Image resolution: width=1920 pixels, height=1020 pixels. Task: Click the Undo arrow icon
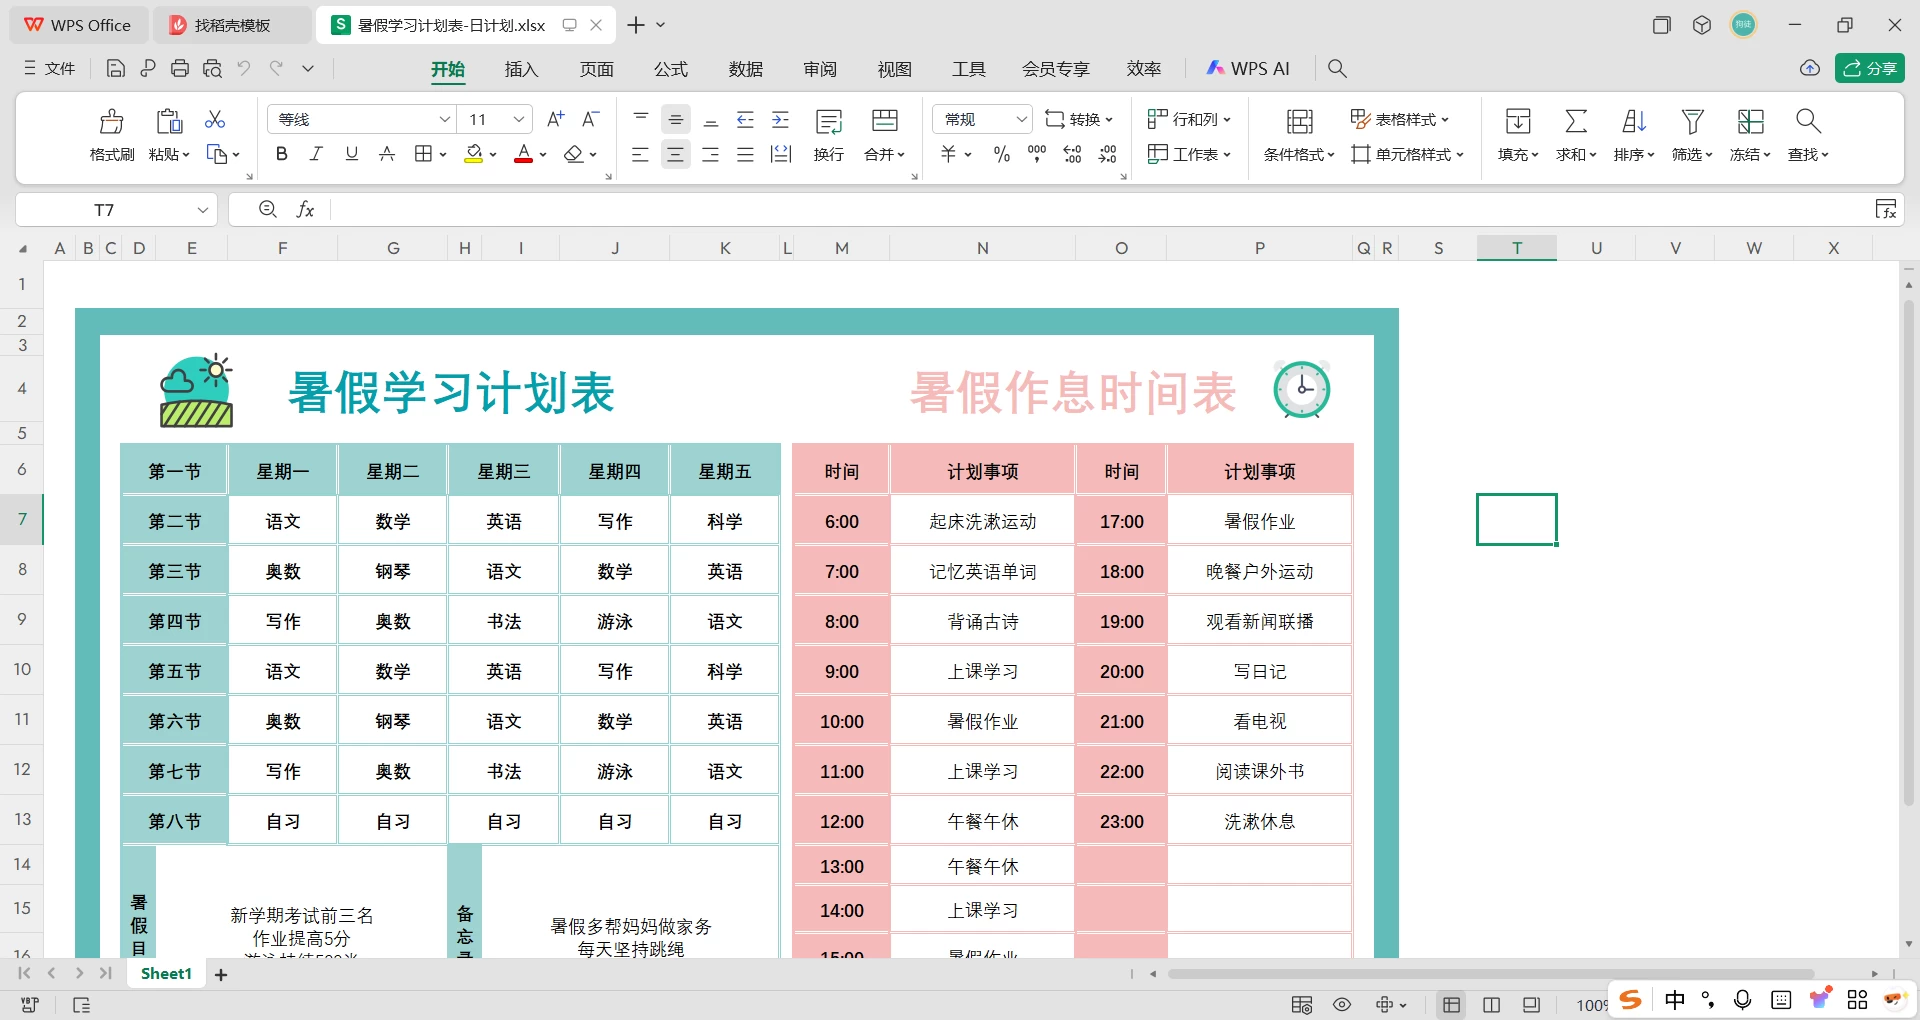coord(244,68)
